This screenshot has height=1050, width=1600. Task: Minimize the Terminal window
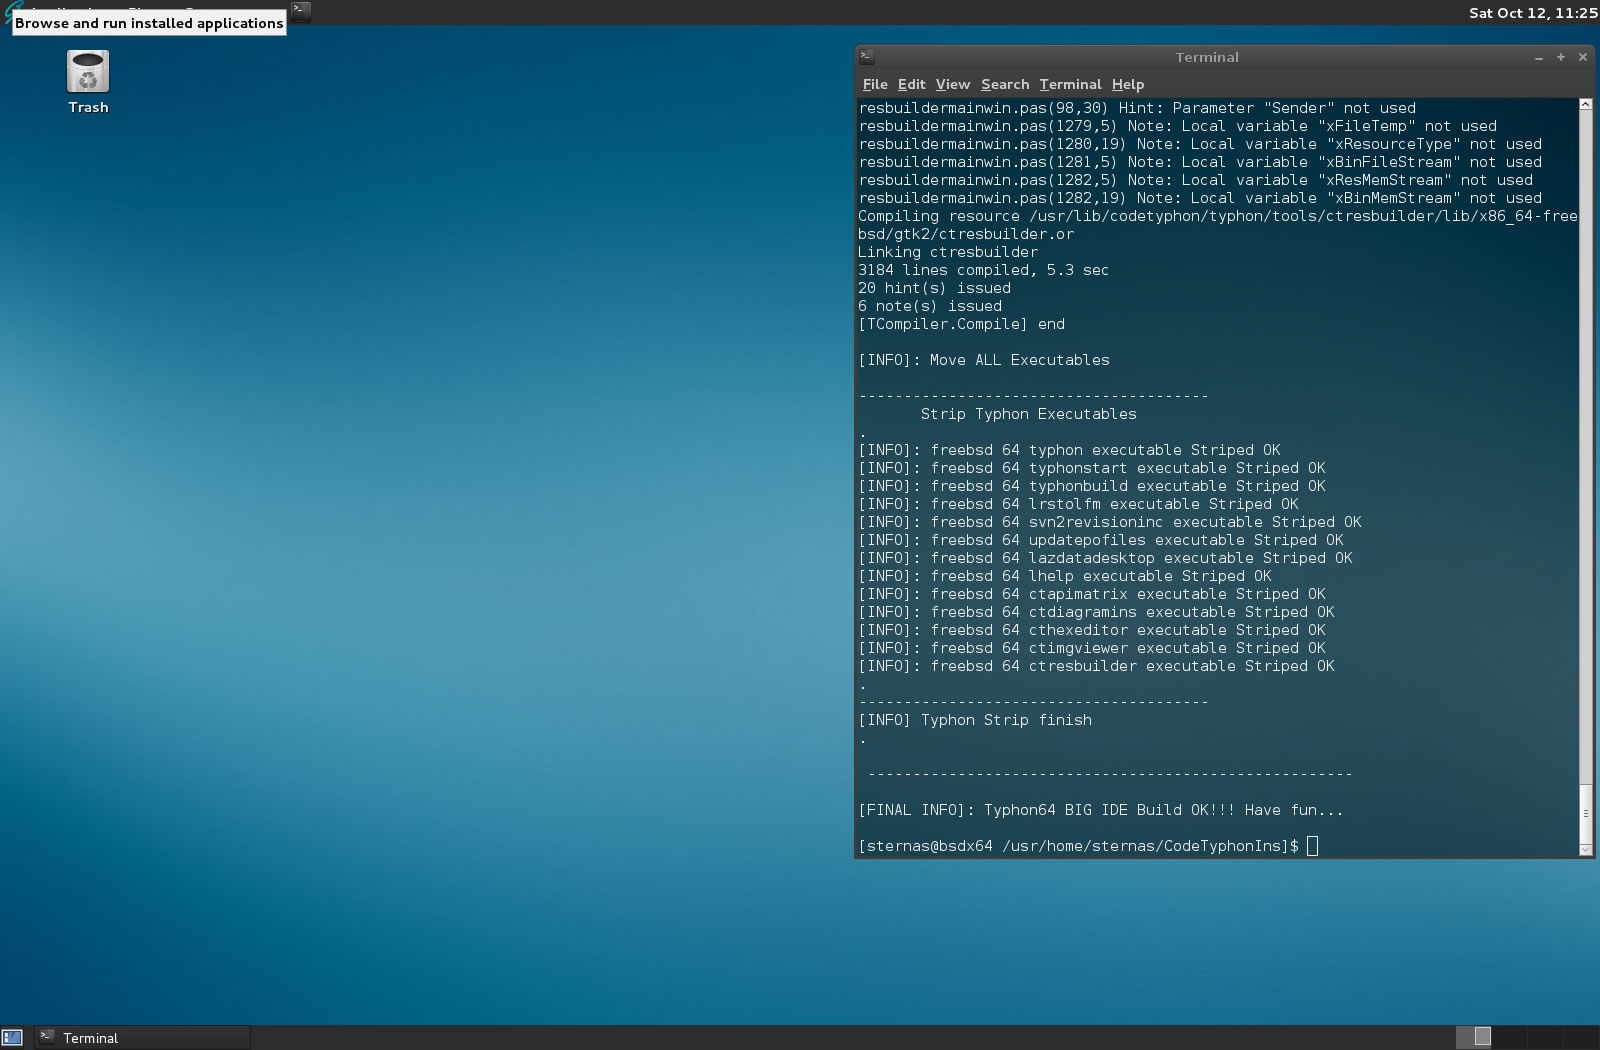[1539, 58]
